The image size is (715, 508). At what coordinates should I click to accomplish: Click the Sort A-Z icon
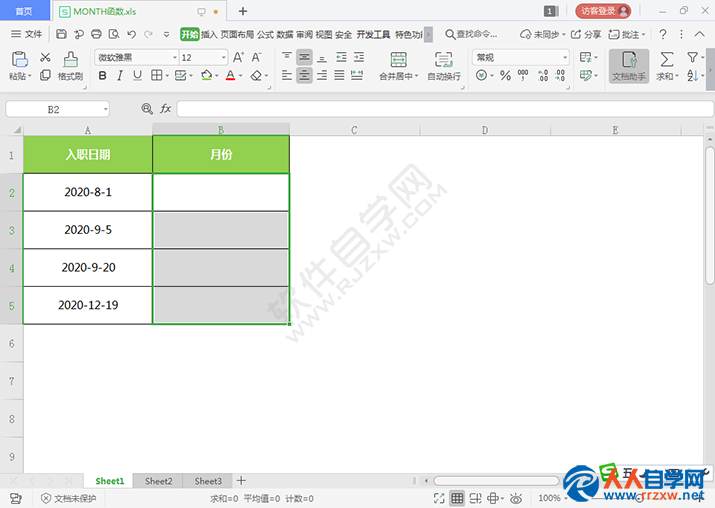click(692, 75)
